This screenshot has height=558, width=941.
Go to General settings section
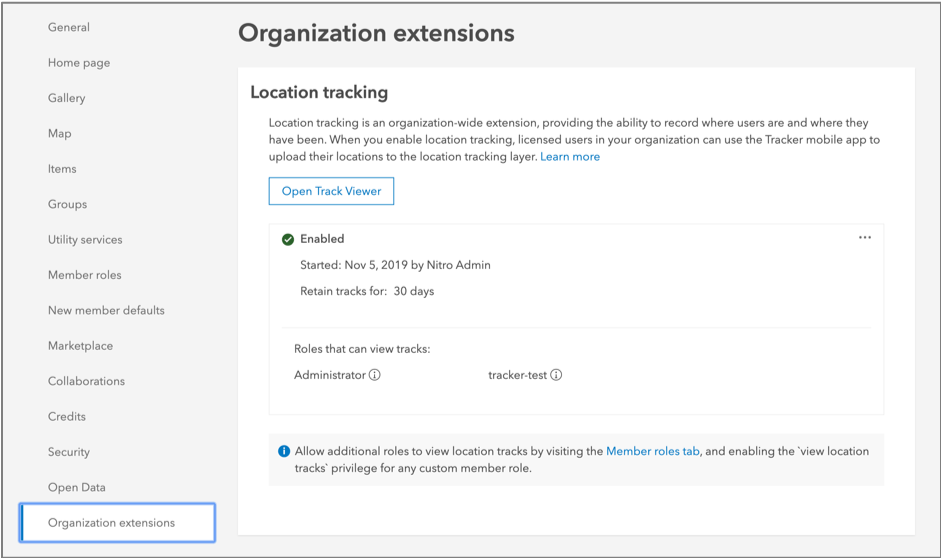[x=69, y=27]
